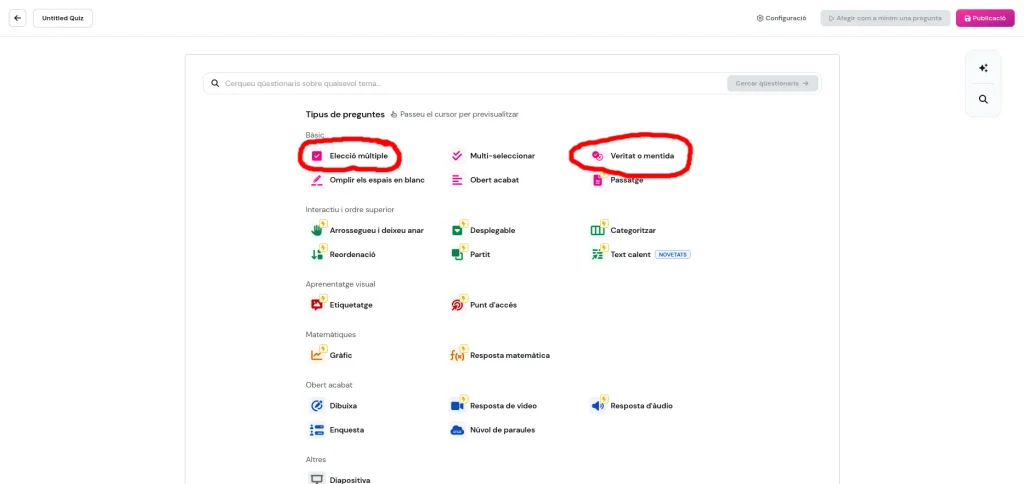Click the quiz search input field
Image resolution: width=1024 pixels, height=484 pixels.
pyautogui.click(x=470, y=83)
